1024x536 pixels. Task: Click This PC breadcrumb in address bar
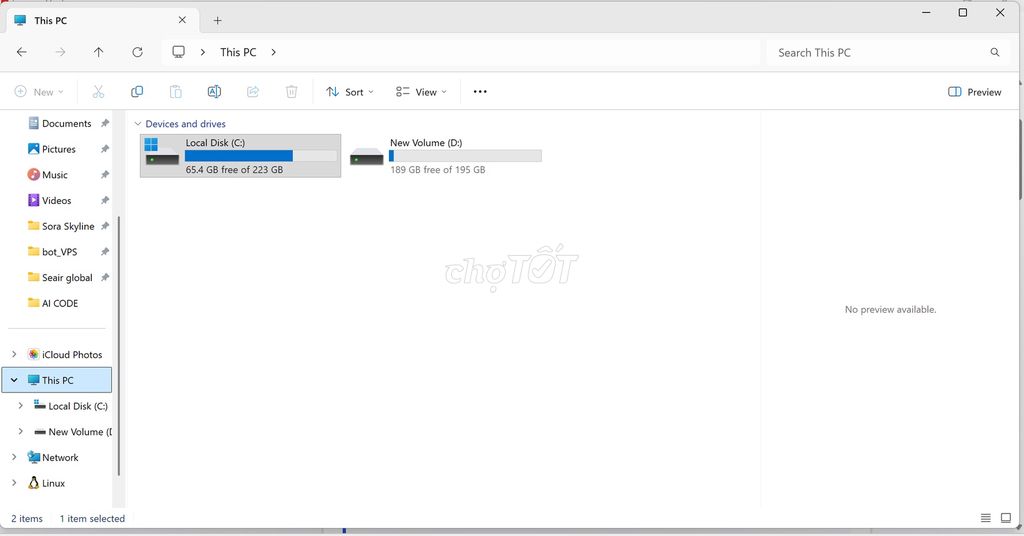[238, 52]
